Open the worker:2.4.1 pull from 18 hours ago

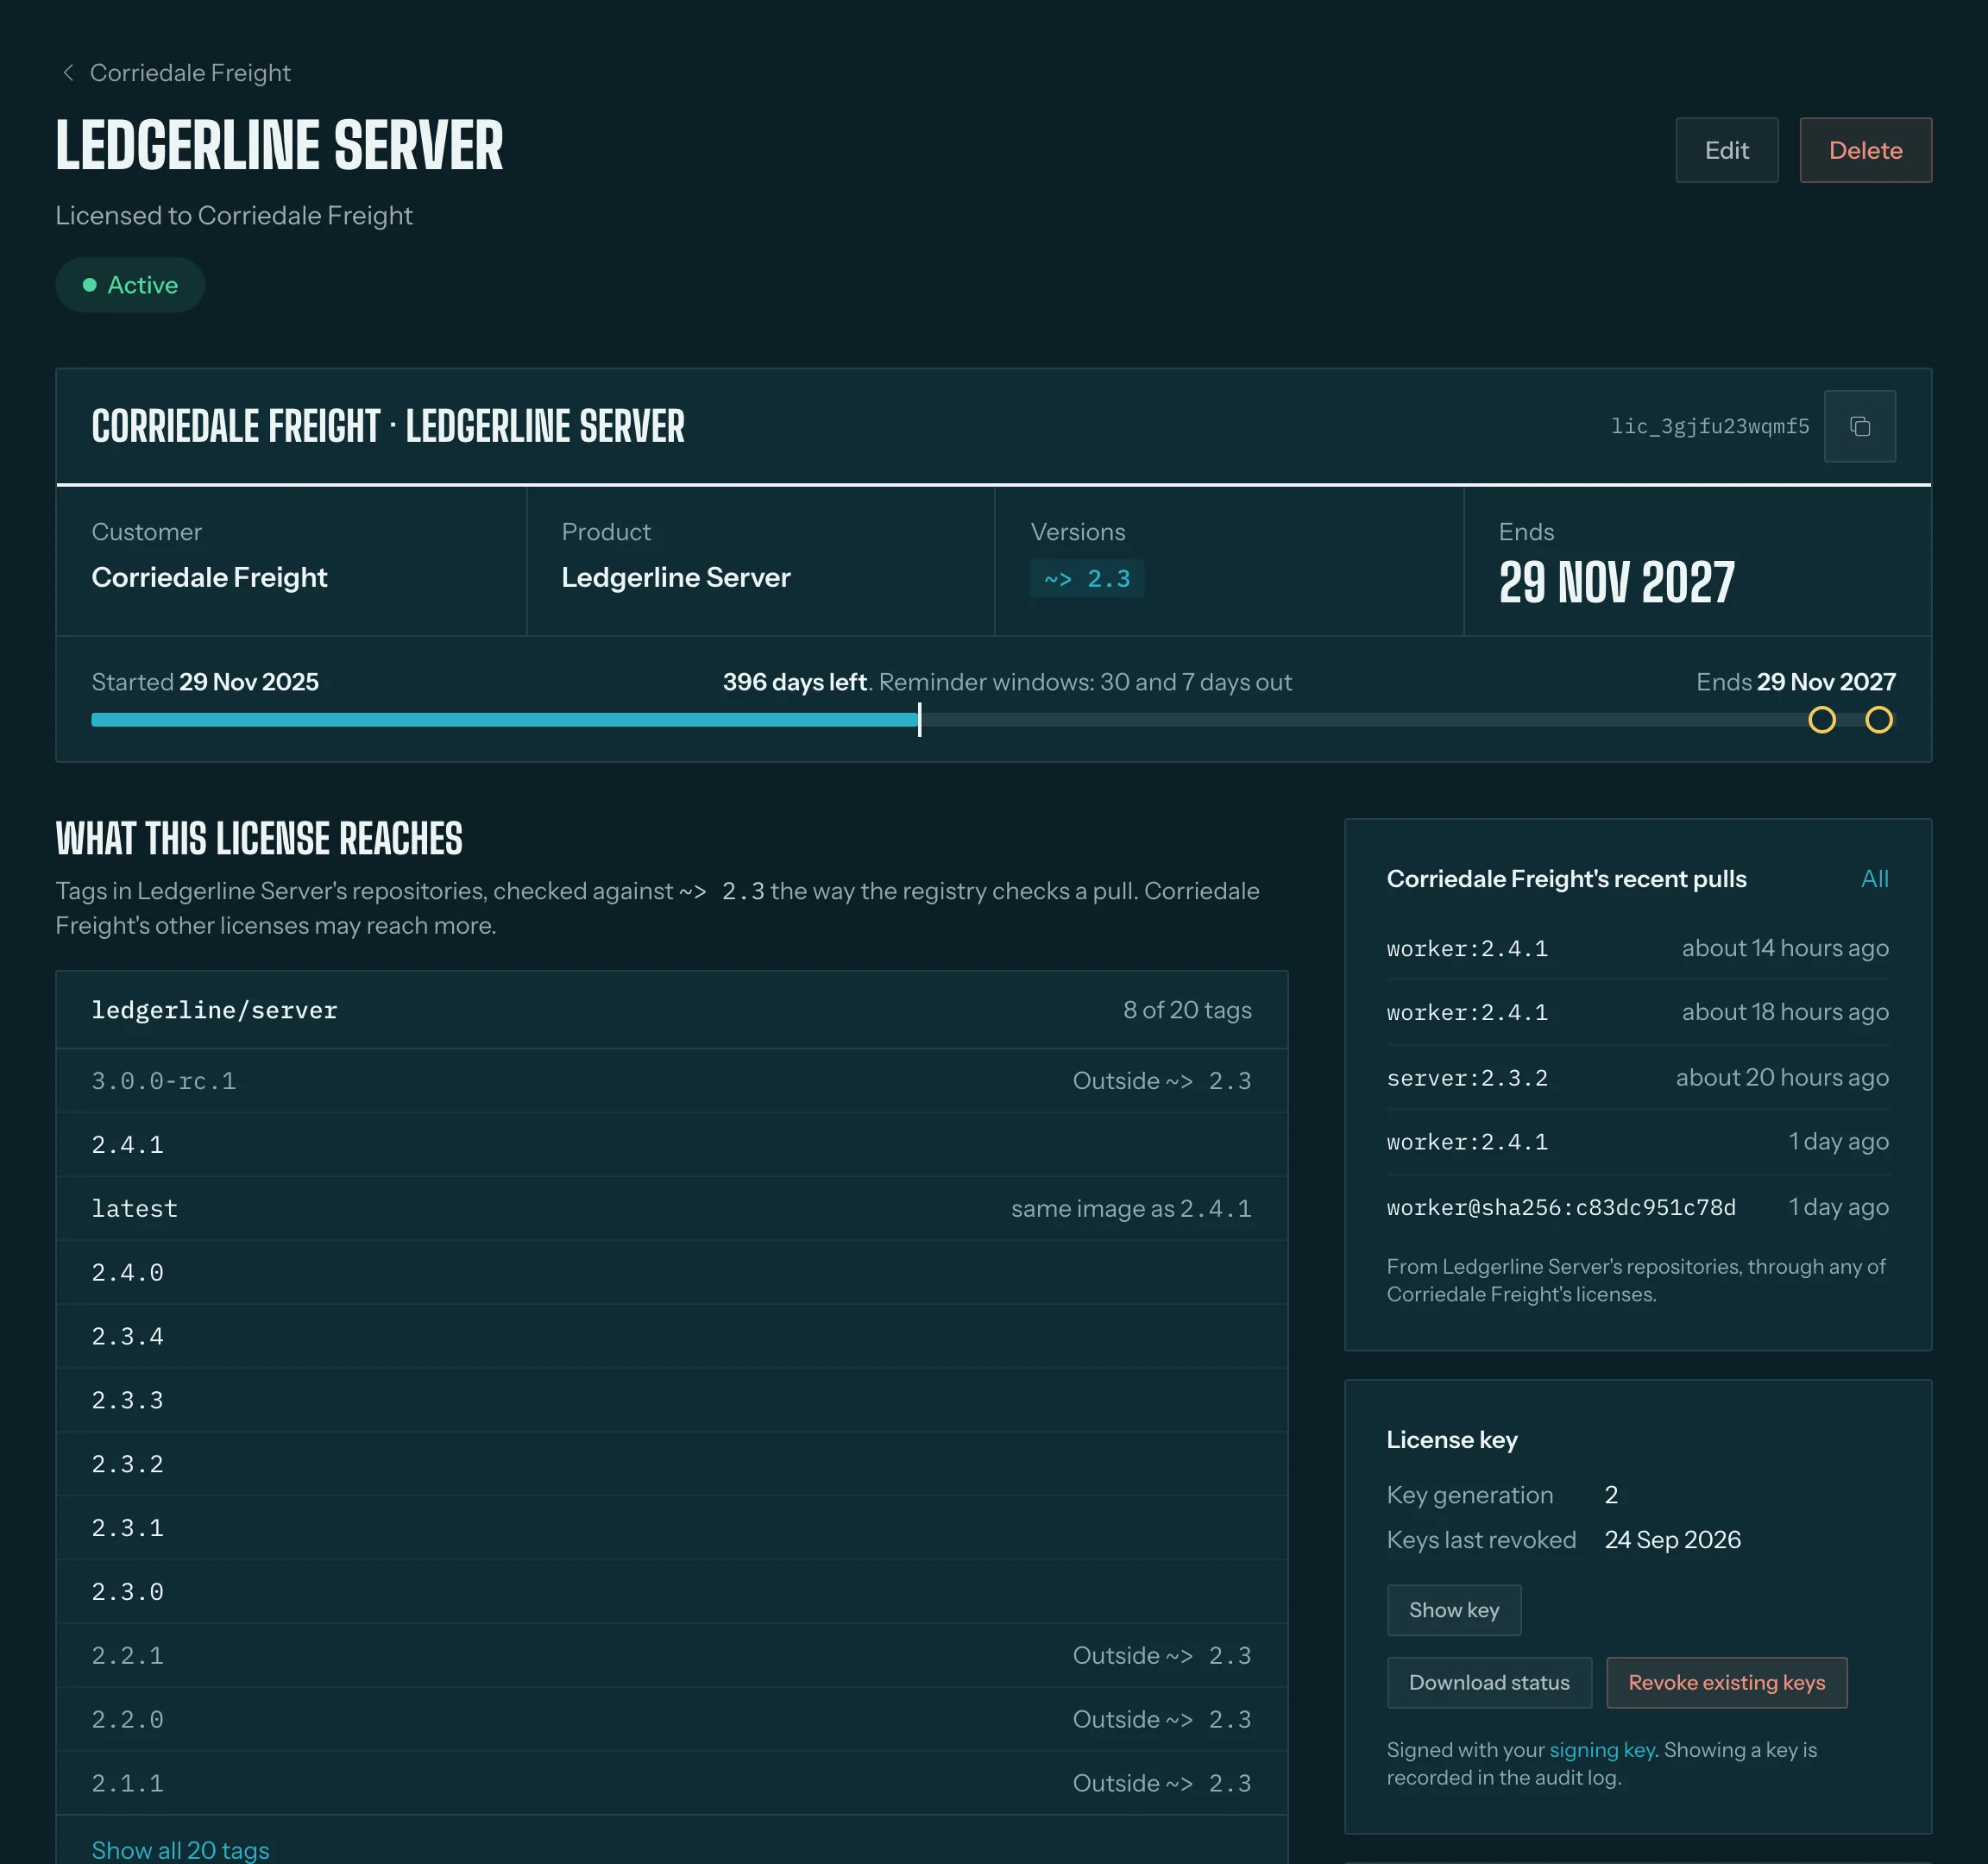point(1637,1012)
